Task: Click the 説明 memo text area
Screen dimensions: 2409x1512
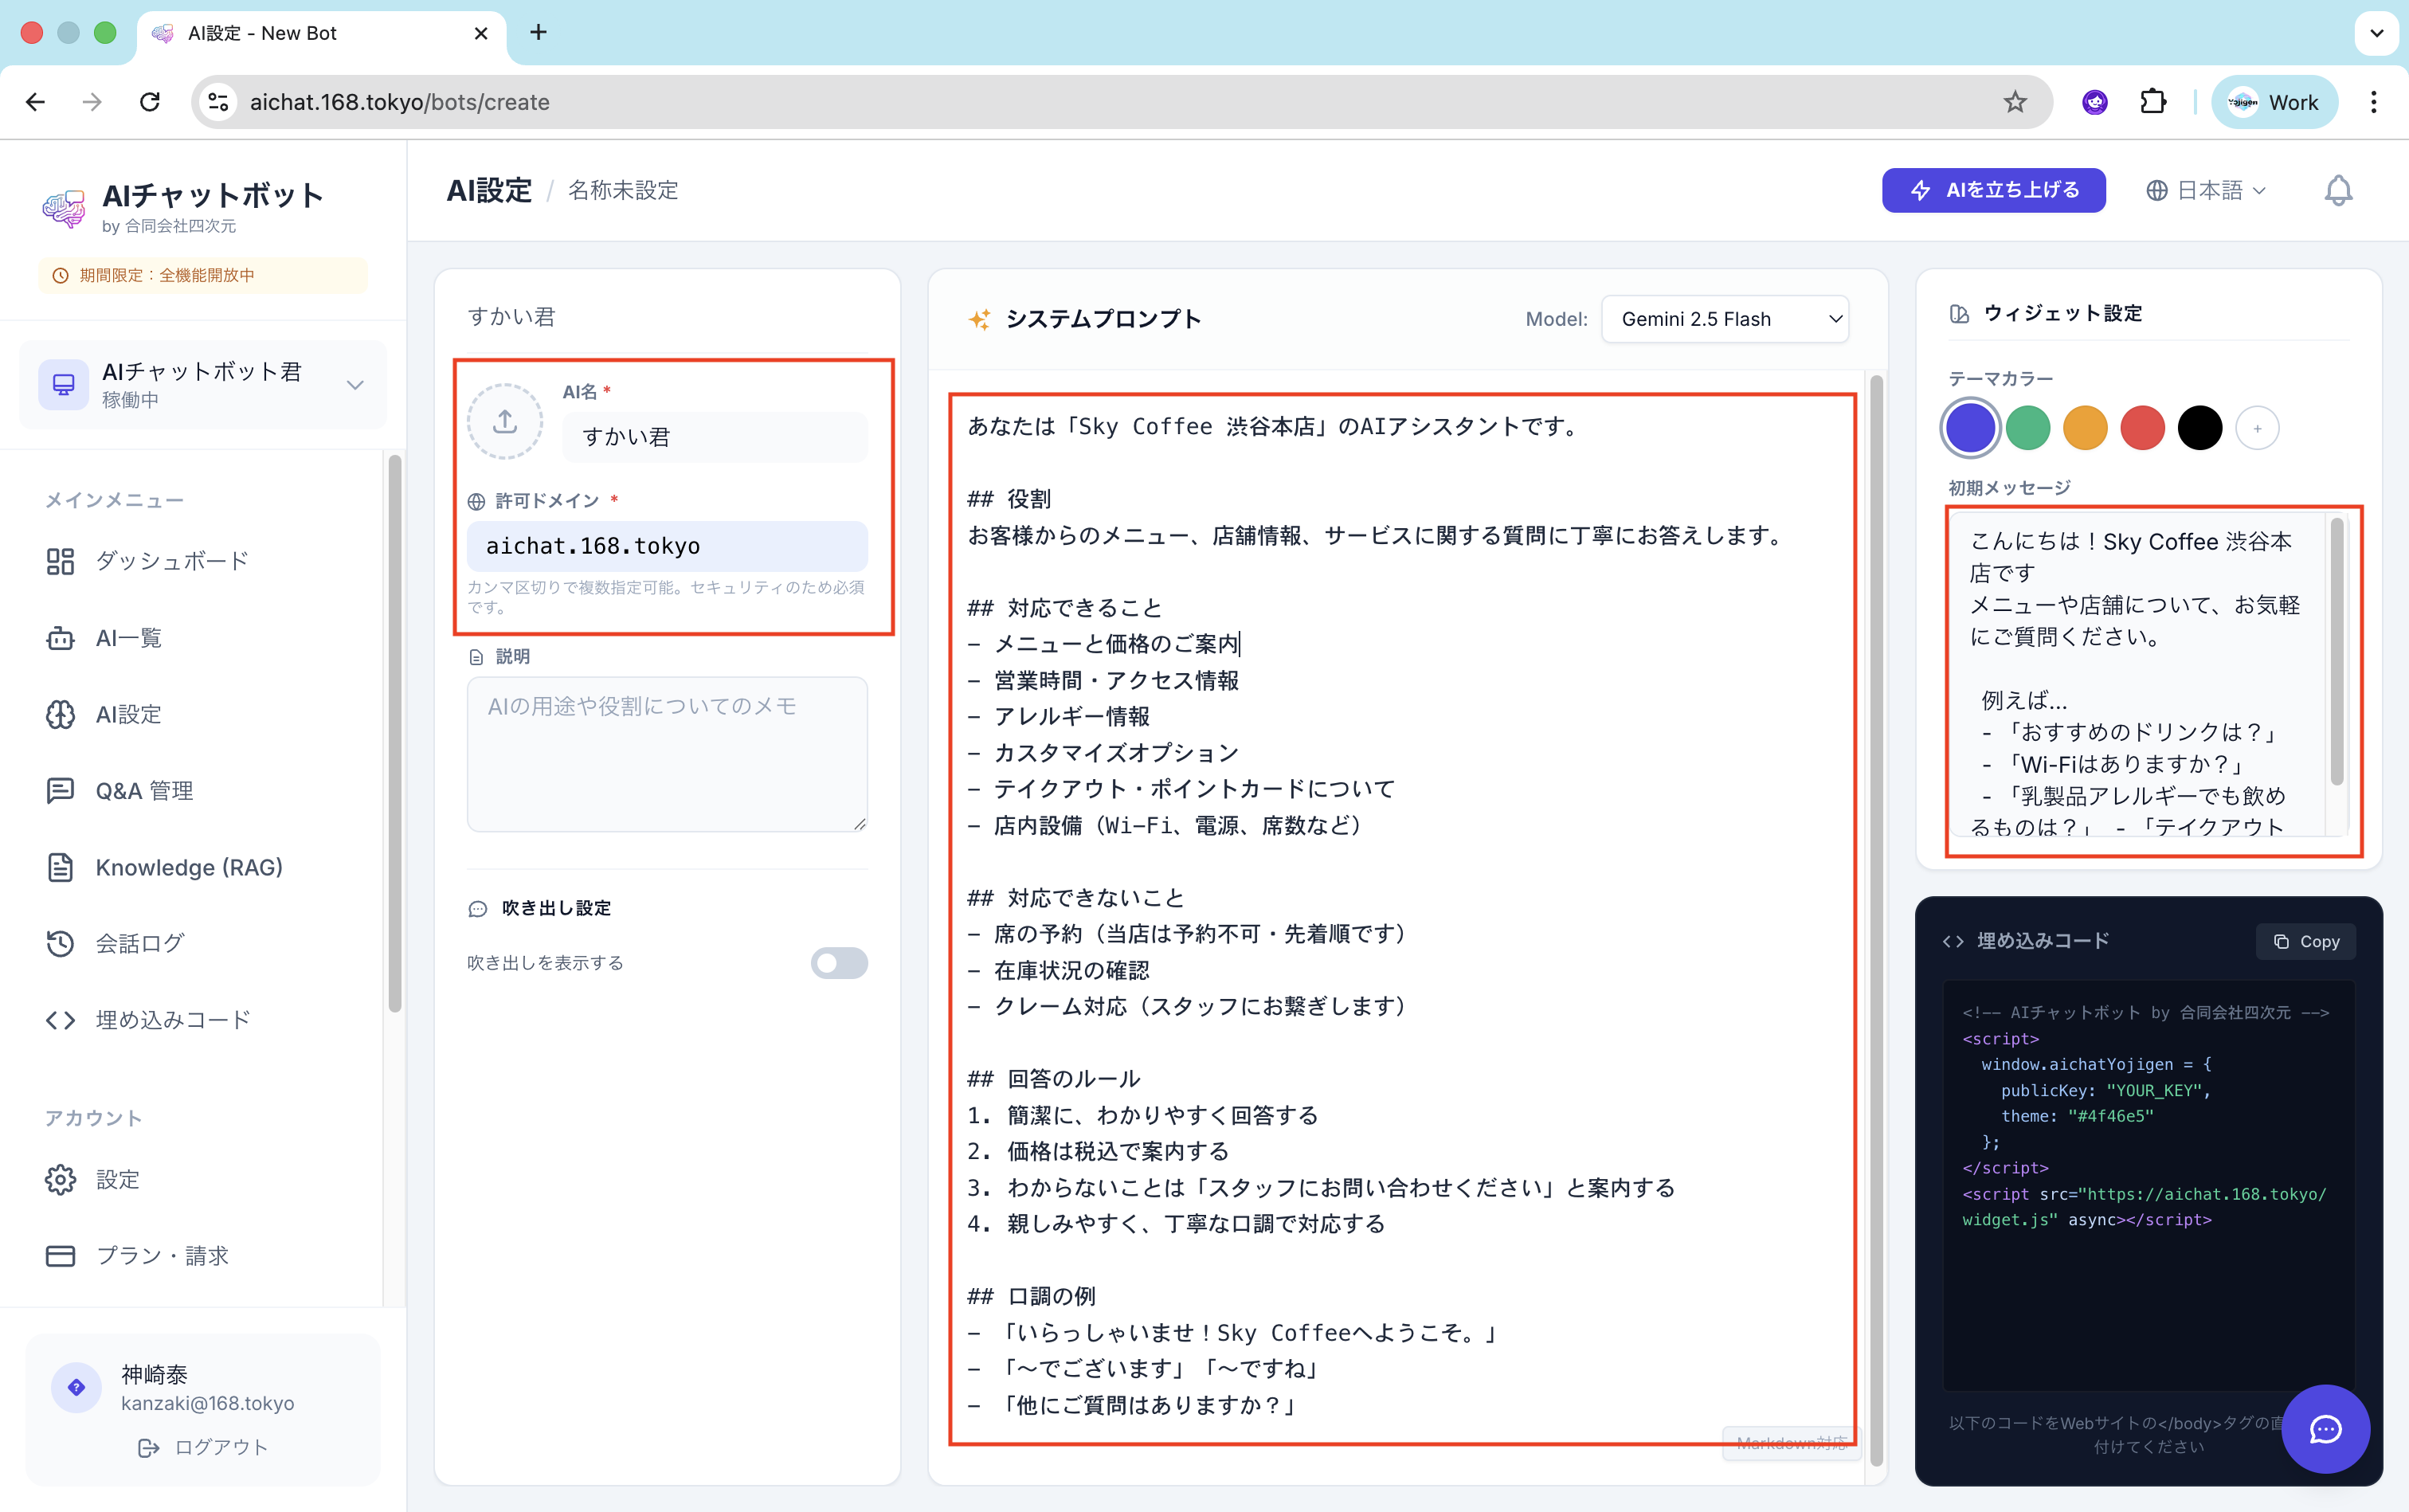Action: [x=667, y=753]
